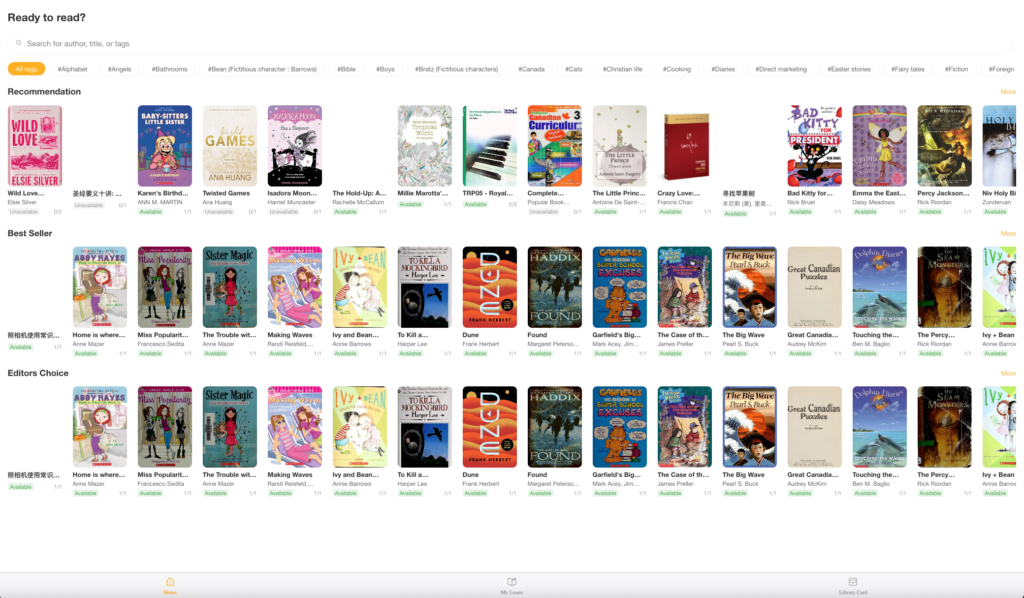
Task: Select Ivy and Bean cover in Best Seller
Action: pyautogui.click(x=360, y=287)
